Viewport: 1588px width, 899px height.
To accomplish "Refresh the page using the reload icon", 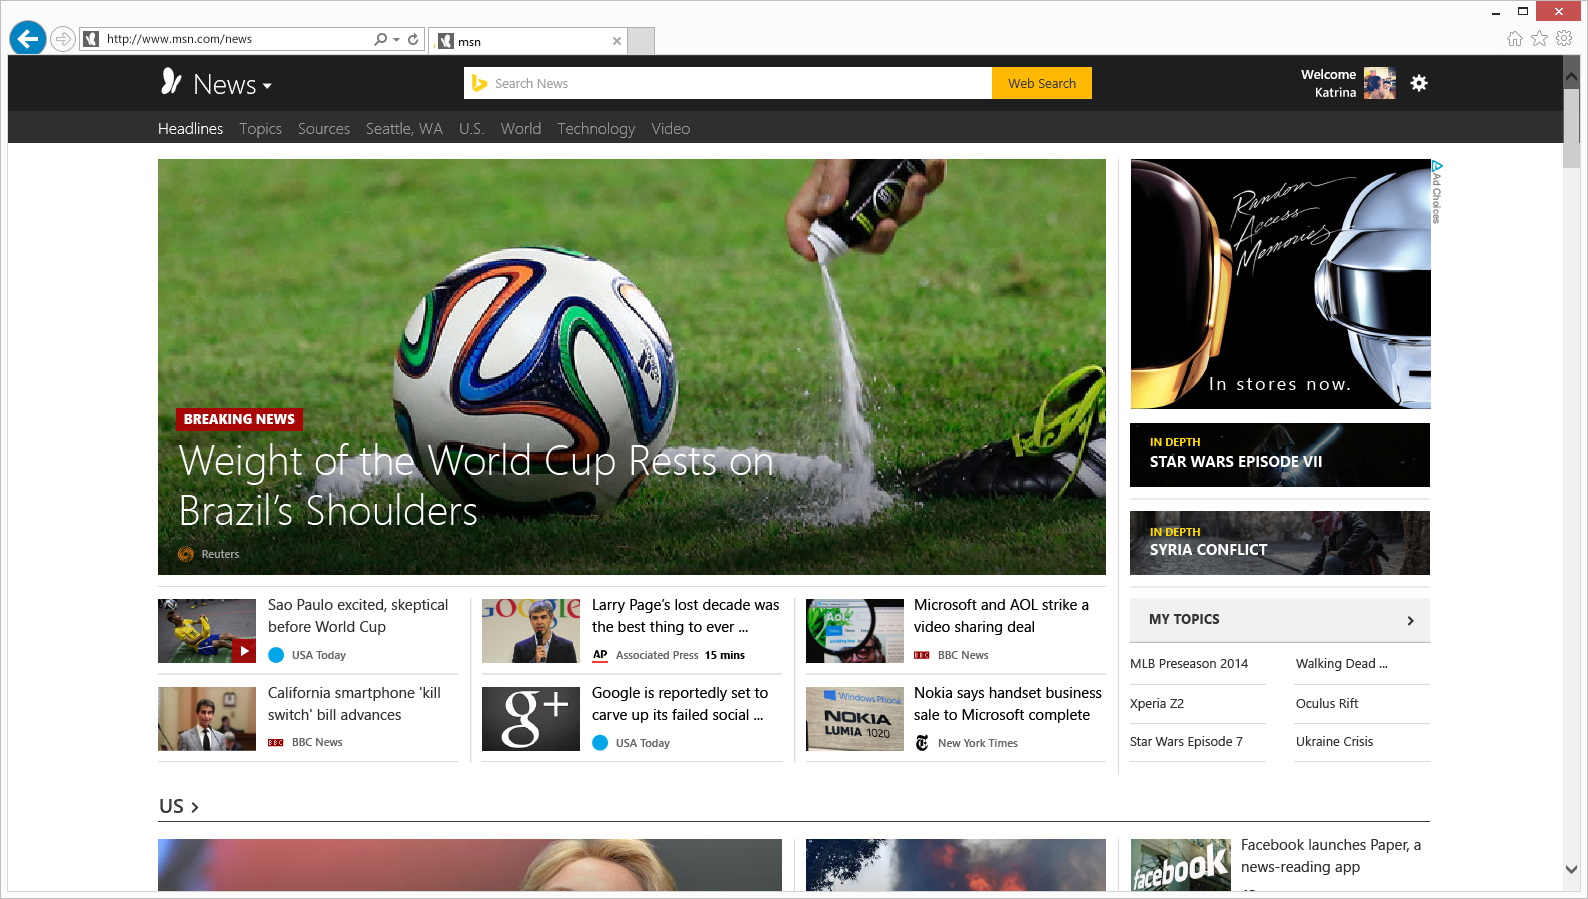I will (x=413, y=39).
